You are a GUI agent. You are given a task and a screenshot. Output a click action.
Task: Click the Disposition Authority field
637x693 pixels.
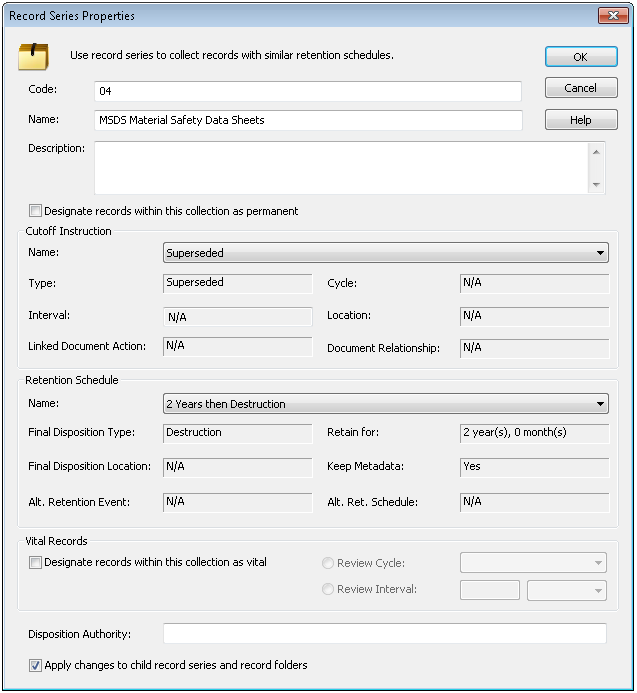385,634
